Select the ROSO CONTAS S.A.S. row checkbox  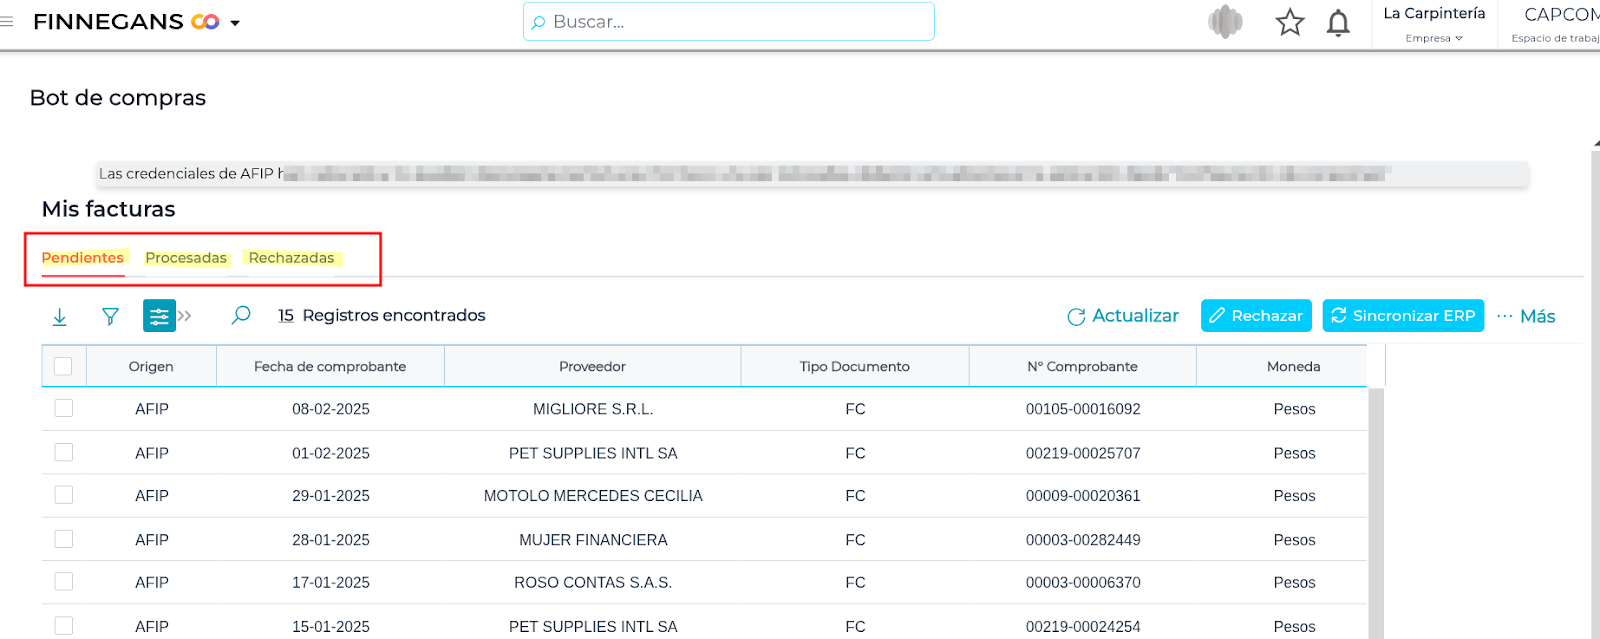[x=64, y=581]
